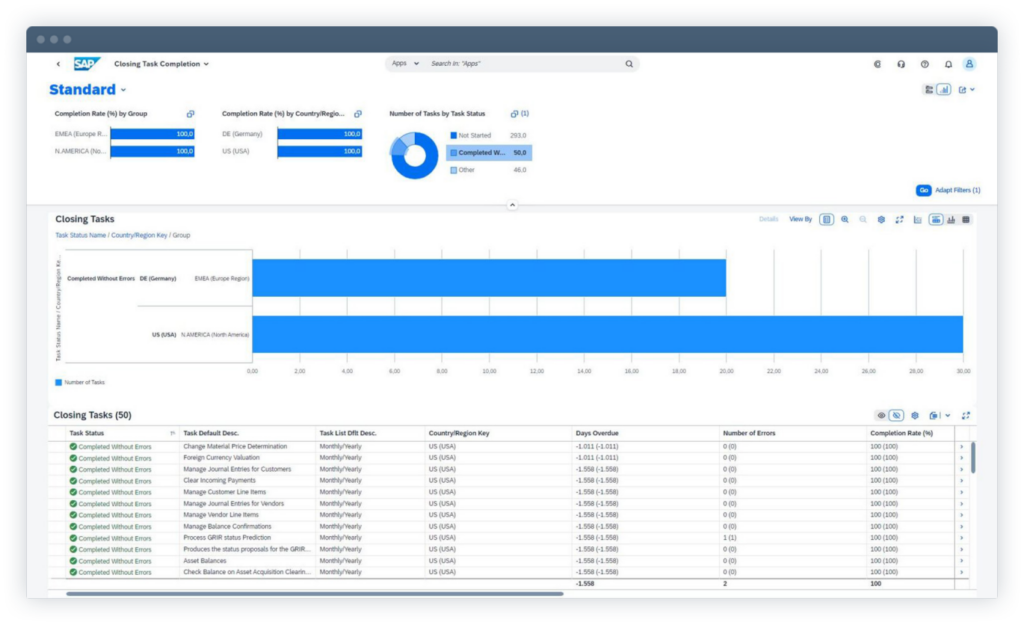Image resolution: width=1024 pixels, height=625 pixels.
Task: Click the headset support icon
Action: (x=901, y=64)
